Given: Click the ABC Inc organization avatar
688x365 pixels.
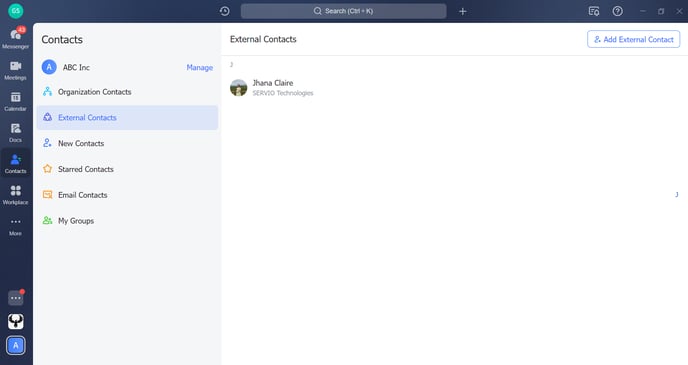Looking at the screenshot, I should [x=49, y=67].
